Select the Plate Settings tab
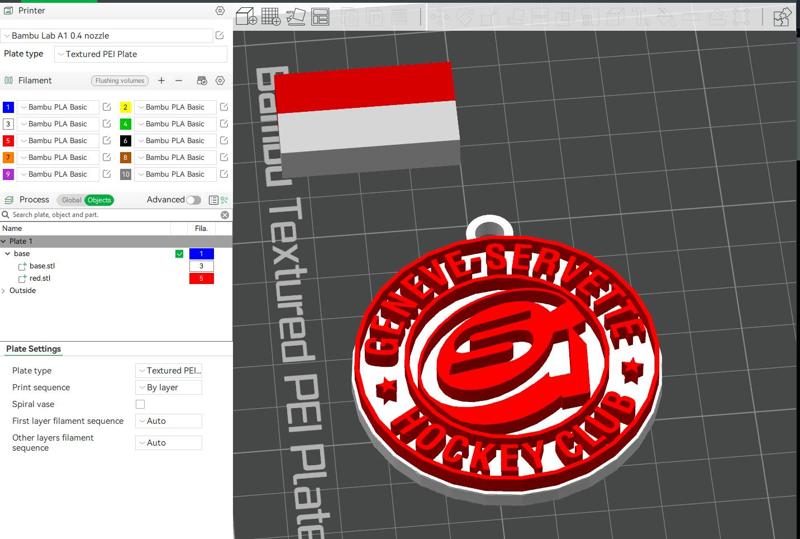Screen dimensions: 800x539 click(x=34, y=349)
